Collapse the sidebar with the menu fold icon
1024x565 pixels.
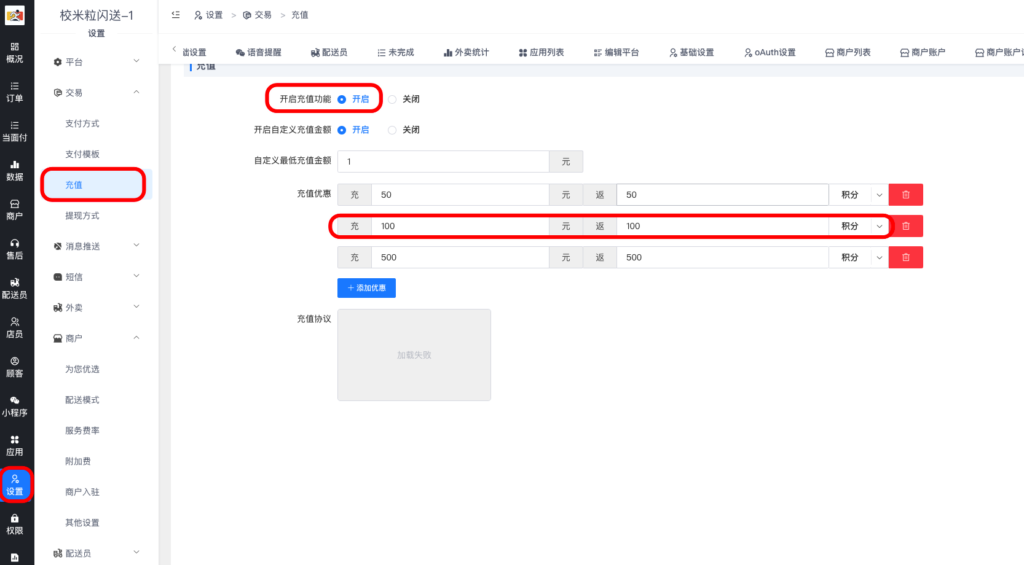pyautogui.click(x=176, y=14)
